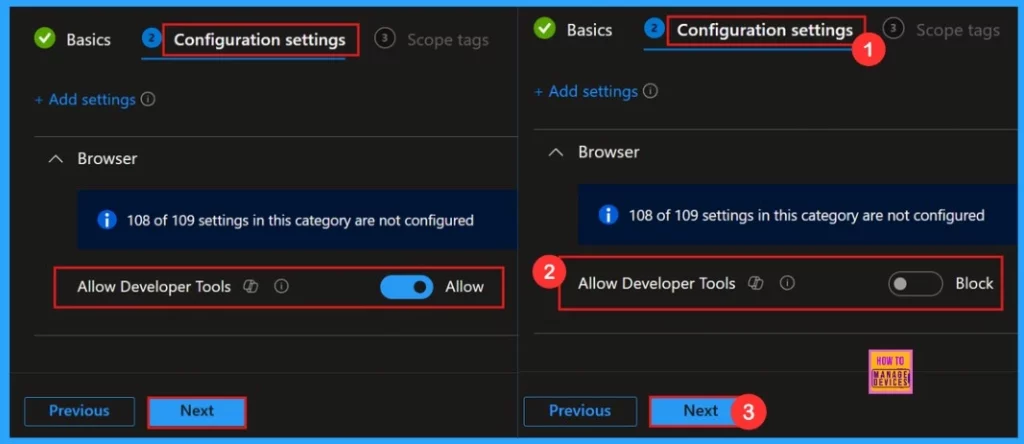Click the Previous button in left panel
Screen dimensions: 1024x444
pyautogui.click(x=79, y=411)
